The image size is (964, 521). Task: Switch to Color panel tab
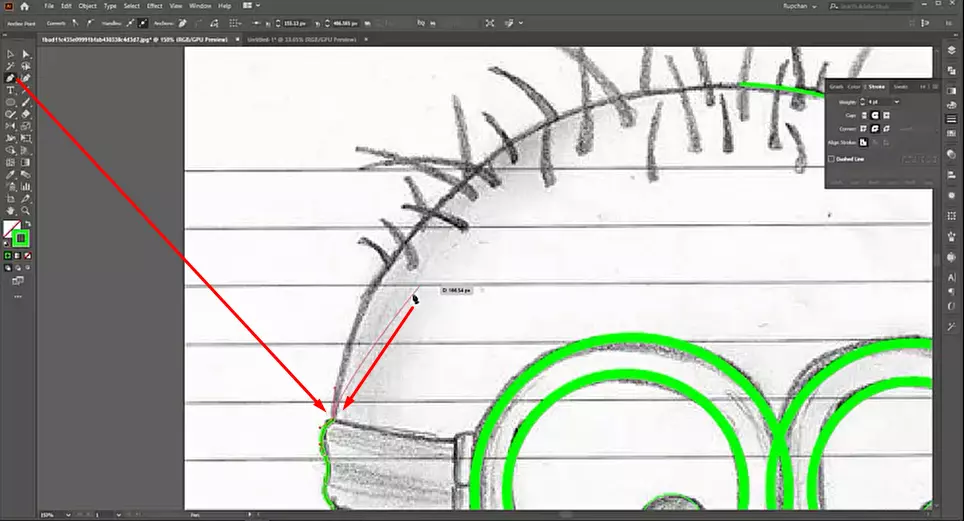(854, 87)
